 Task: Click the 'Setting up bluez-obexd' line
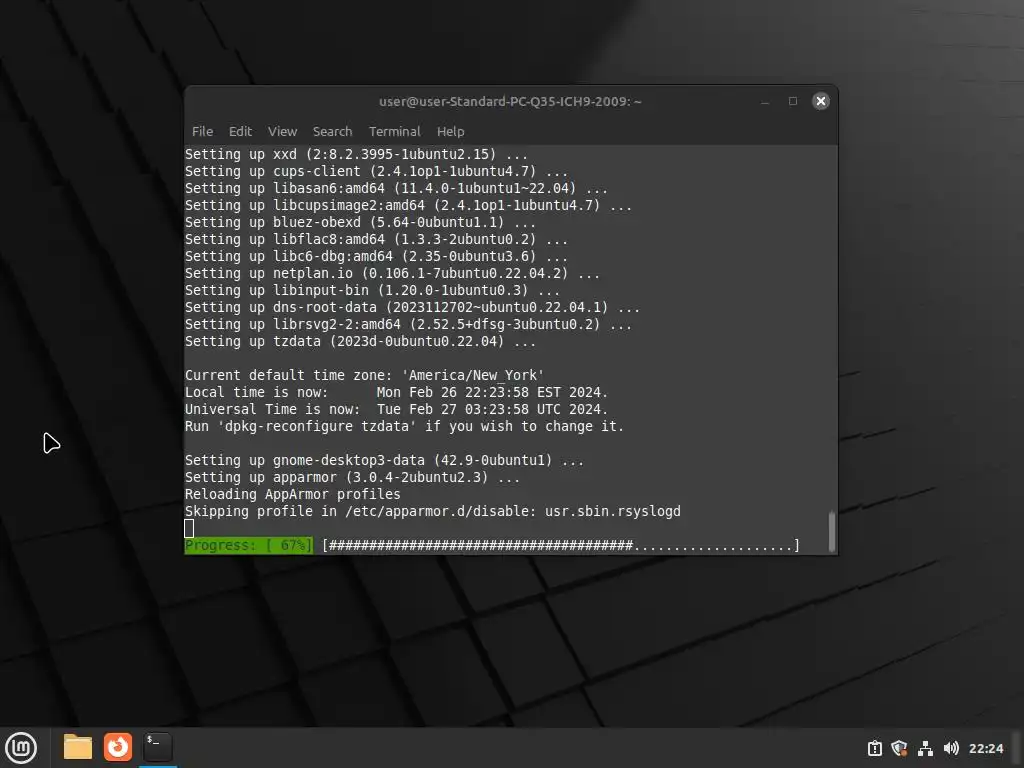(360, 223)
